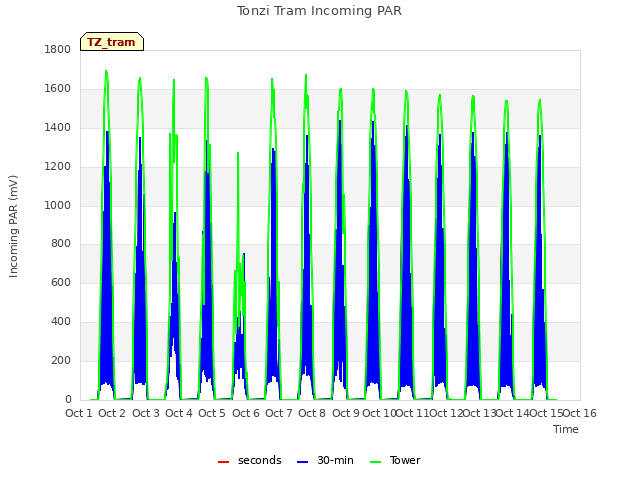Click the Oct 4 tick label
This screenshot has width=640, height=480.
[x=179, y=413]
